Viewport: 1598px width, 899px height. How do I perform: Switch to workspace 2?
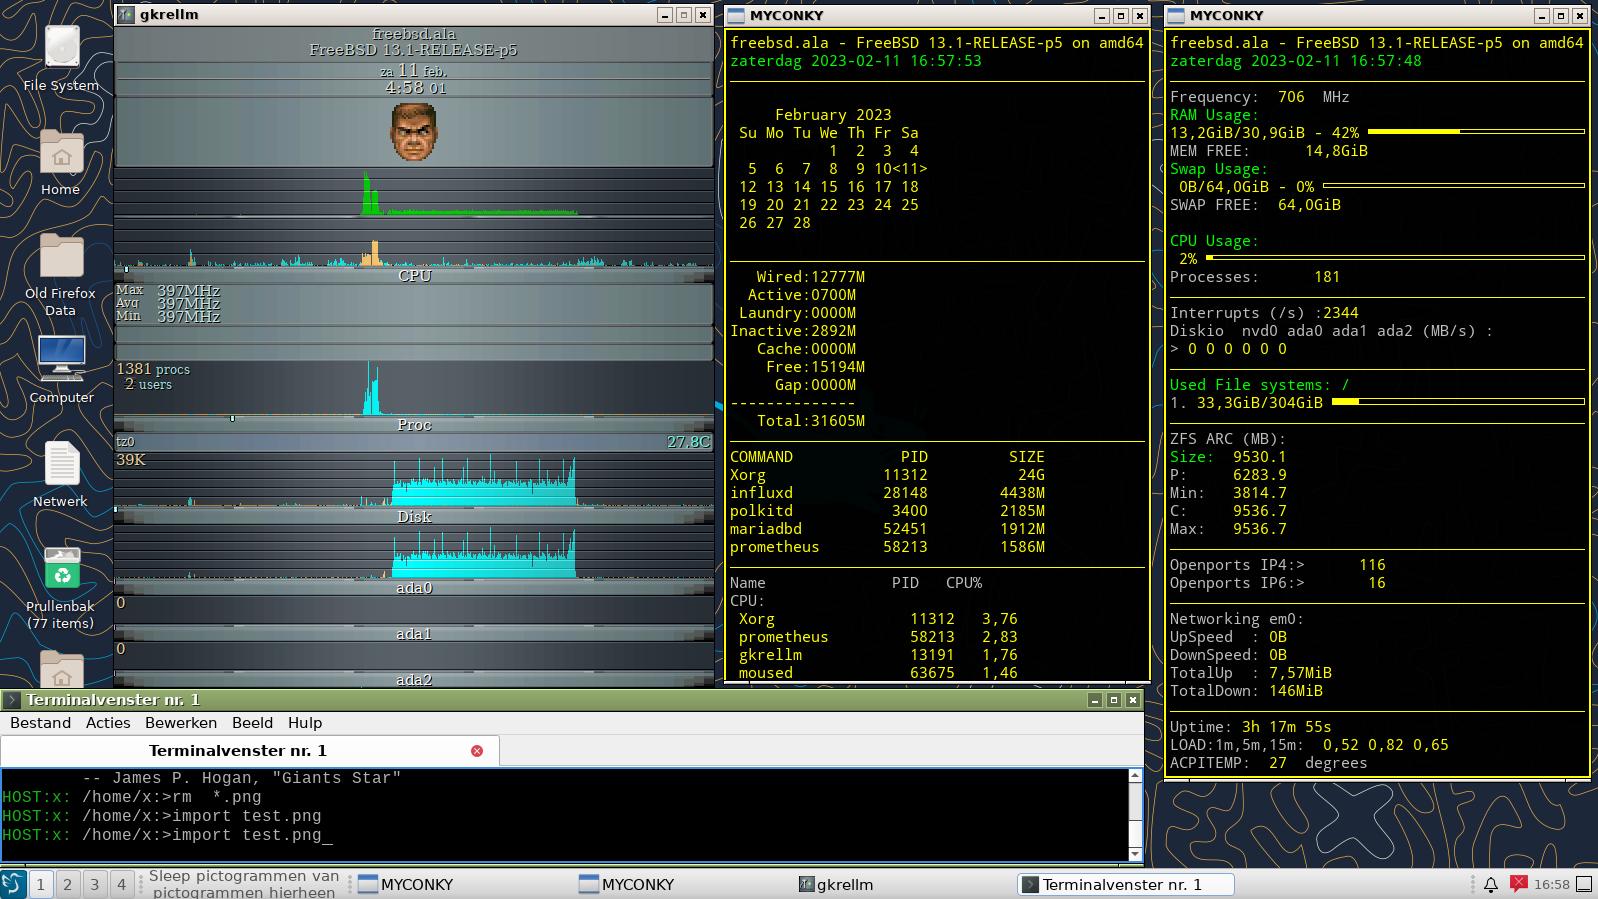(68, 884)
